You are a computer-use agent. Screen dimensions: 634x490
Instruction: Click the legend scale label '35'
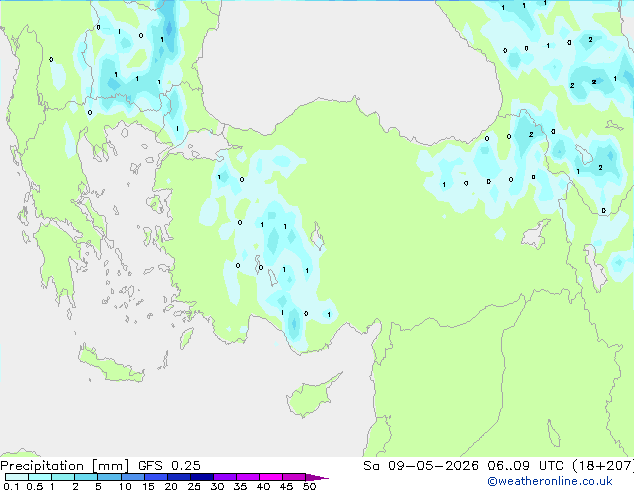240,486
